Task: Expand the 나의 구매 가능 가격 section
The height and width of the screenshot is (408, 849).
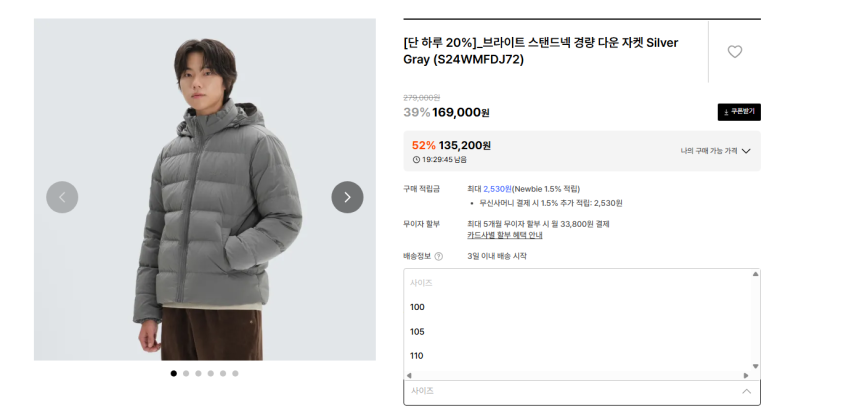Action: [715, 151]
